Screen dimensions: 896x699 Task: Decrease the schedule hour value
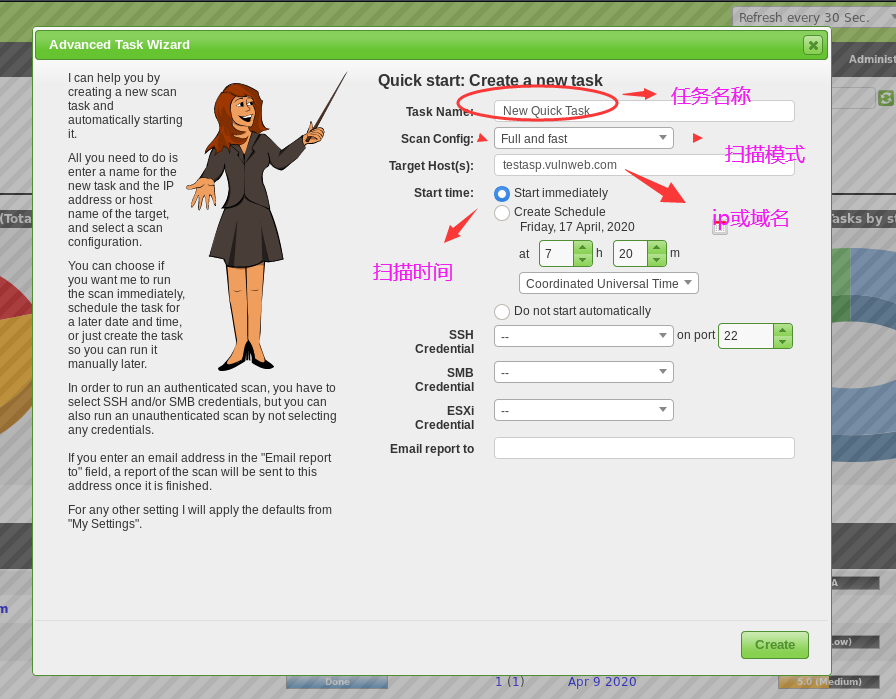click(x=582, y=259)
